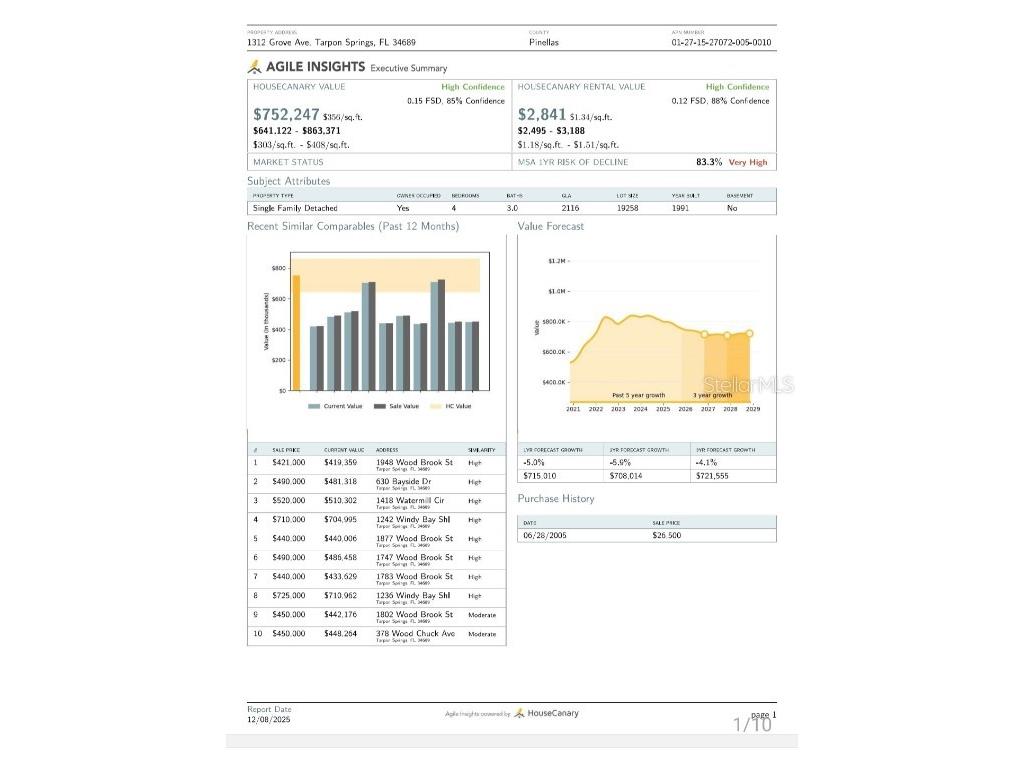1024x768 pixels.
Task: Click the Similarity column header
Action: tap(481, 450)
